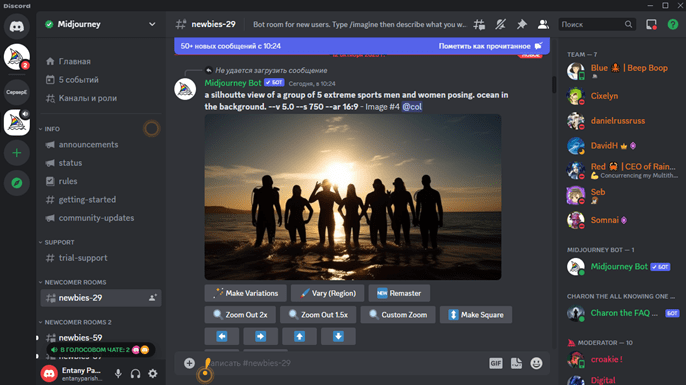
Task: Click the Add a Server plus icon
Action: point(17,153)
